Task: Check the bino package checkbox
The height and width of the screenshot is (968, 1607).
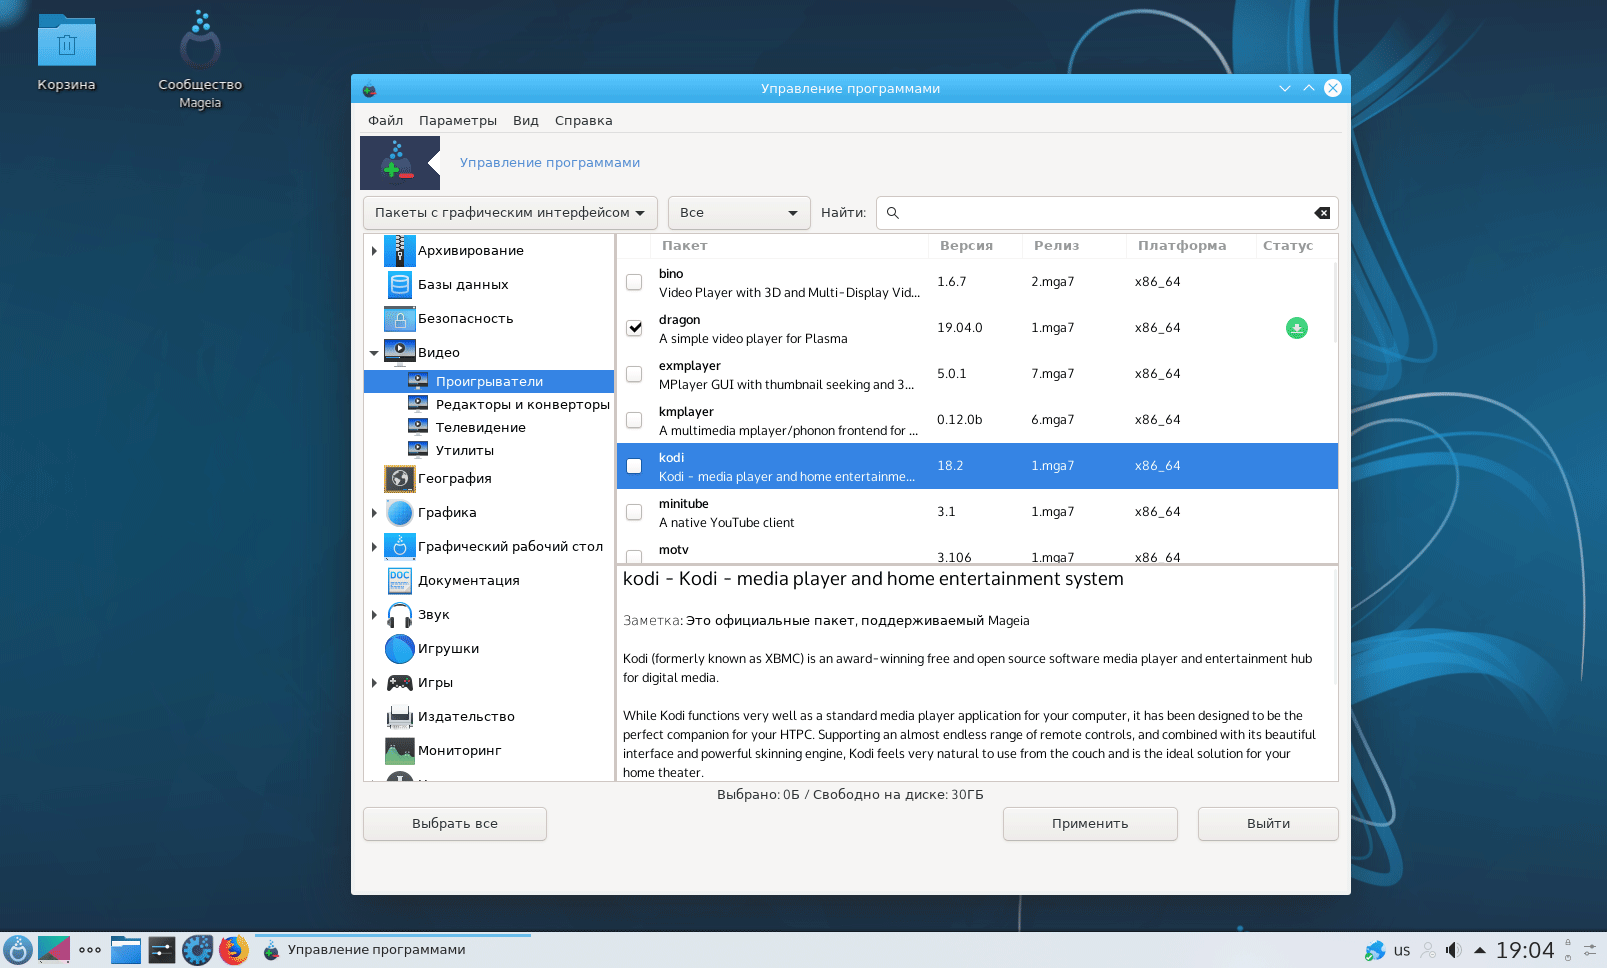Action: pyautogui.click(x=634, y=282)
